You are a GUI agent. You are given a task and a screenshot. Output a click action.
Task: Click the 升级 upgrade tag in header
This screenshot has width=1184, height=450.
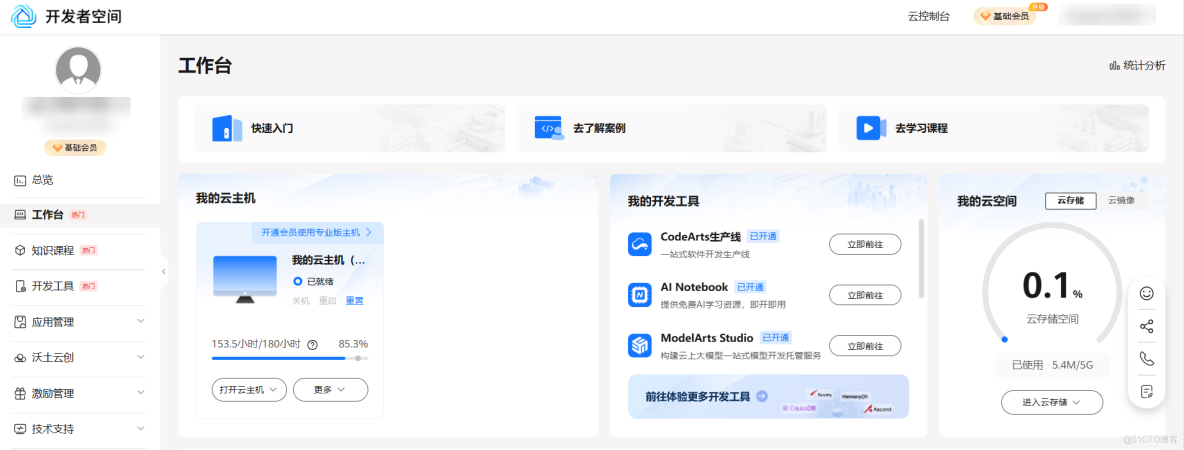pyautogui.click(x=1038, y=7)
